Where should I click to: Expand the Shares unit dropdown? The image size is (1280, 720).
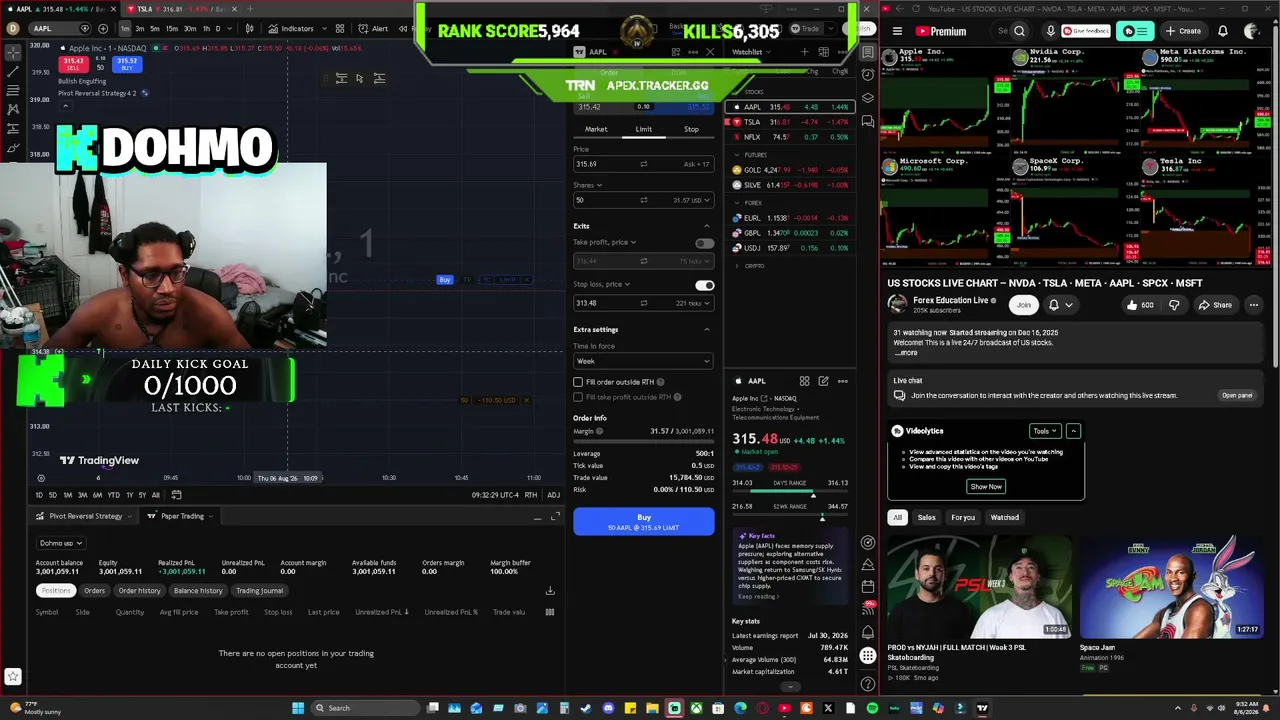(588, 185)
